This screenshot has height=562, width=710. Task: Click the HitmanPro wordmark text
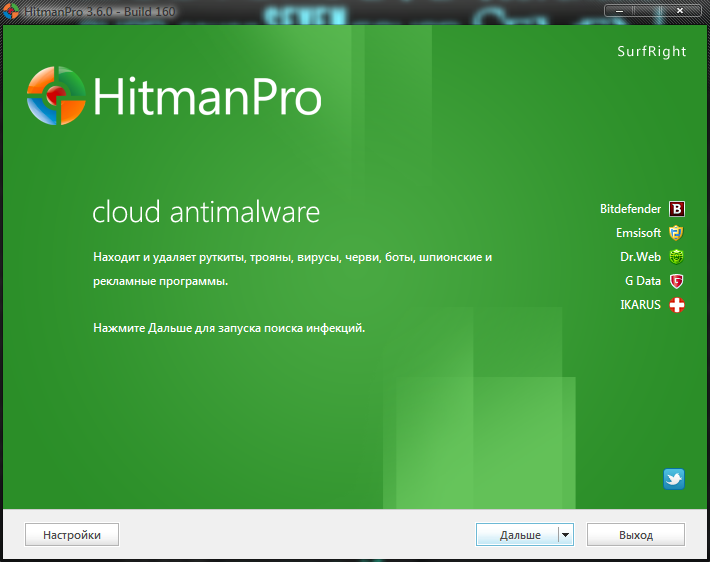point(207,96)
